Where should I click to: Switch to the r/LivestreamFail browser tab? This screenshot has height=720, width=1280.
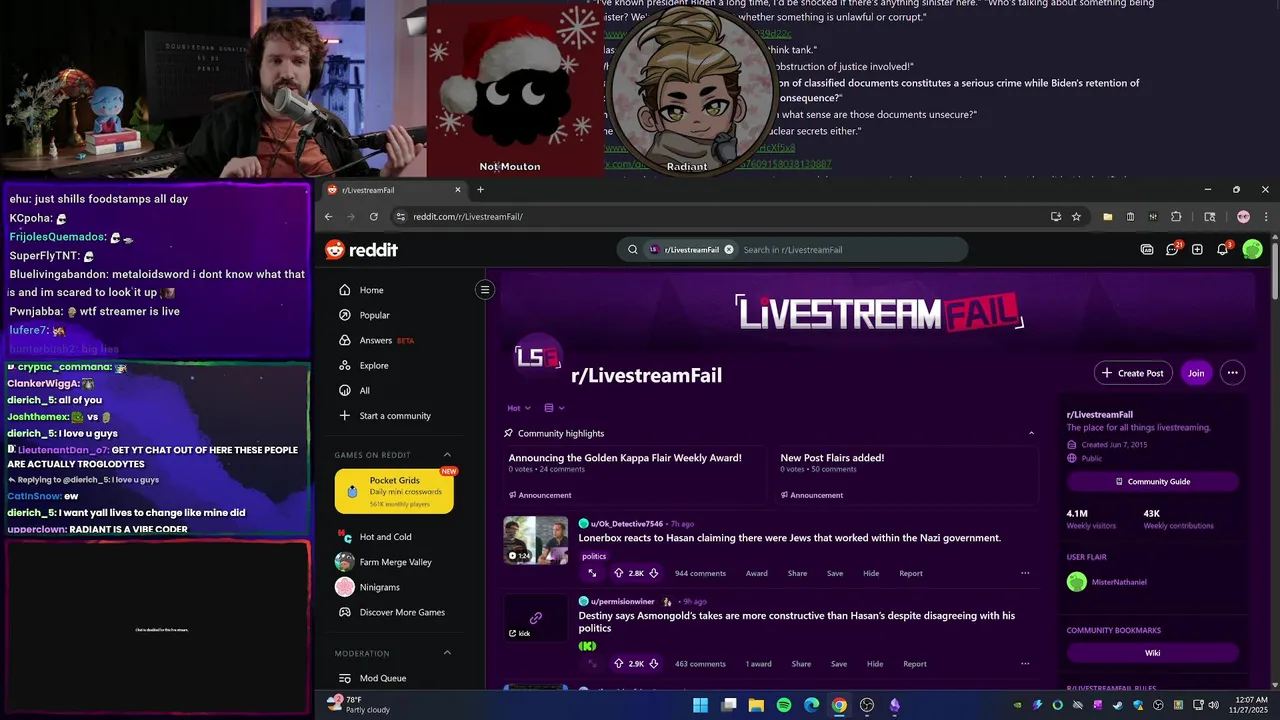pos(393,190)
